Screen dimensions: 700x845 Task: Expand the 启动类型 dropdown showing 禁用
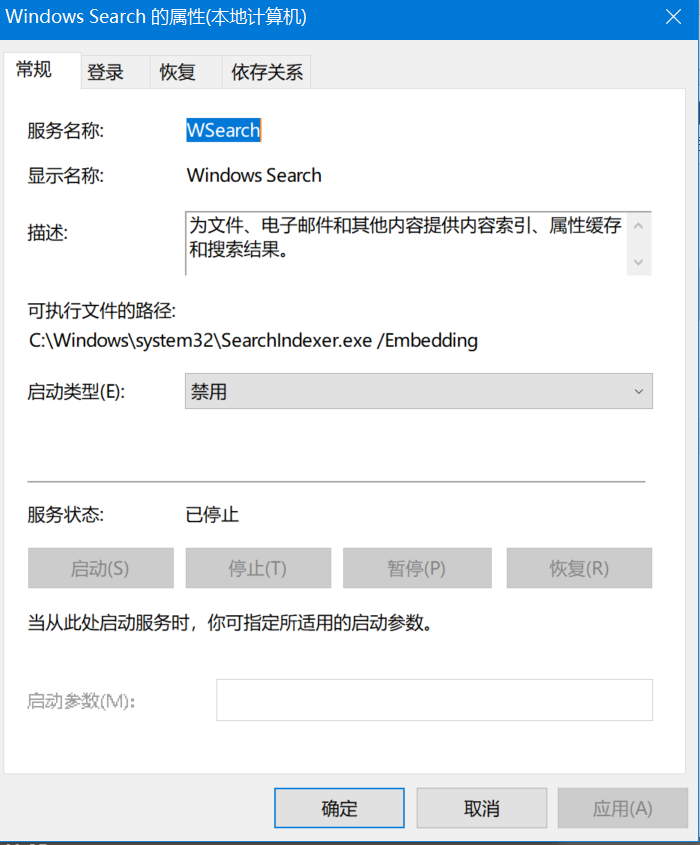[418, 392]
